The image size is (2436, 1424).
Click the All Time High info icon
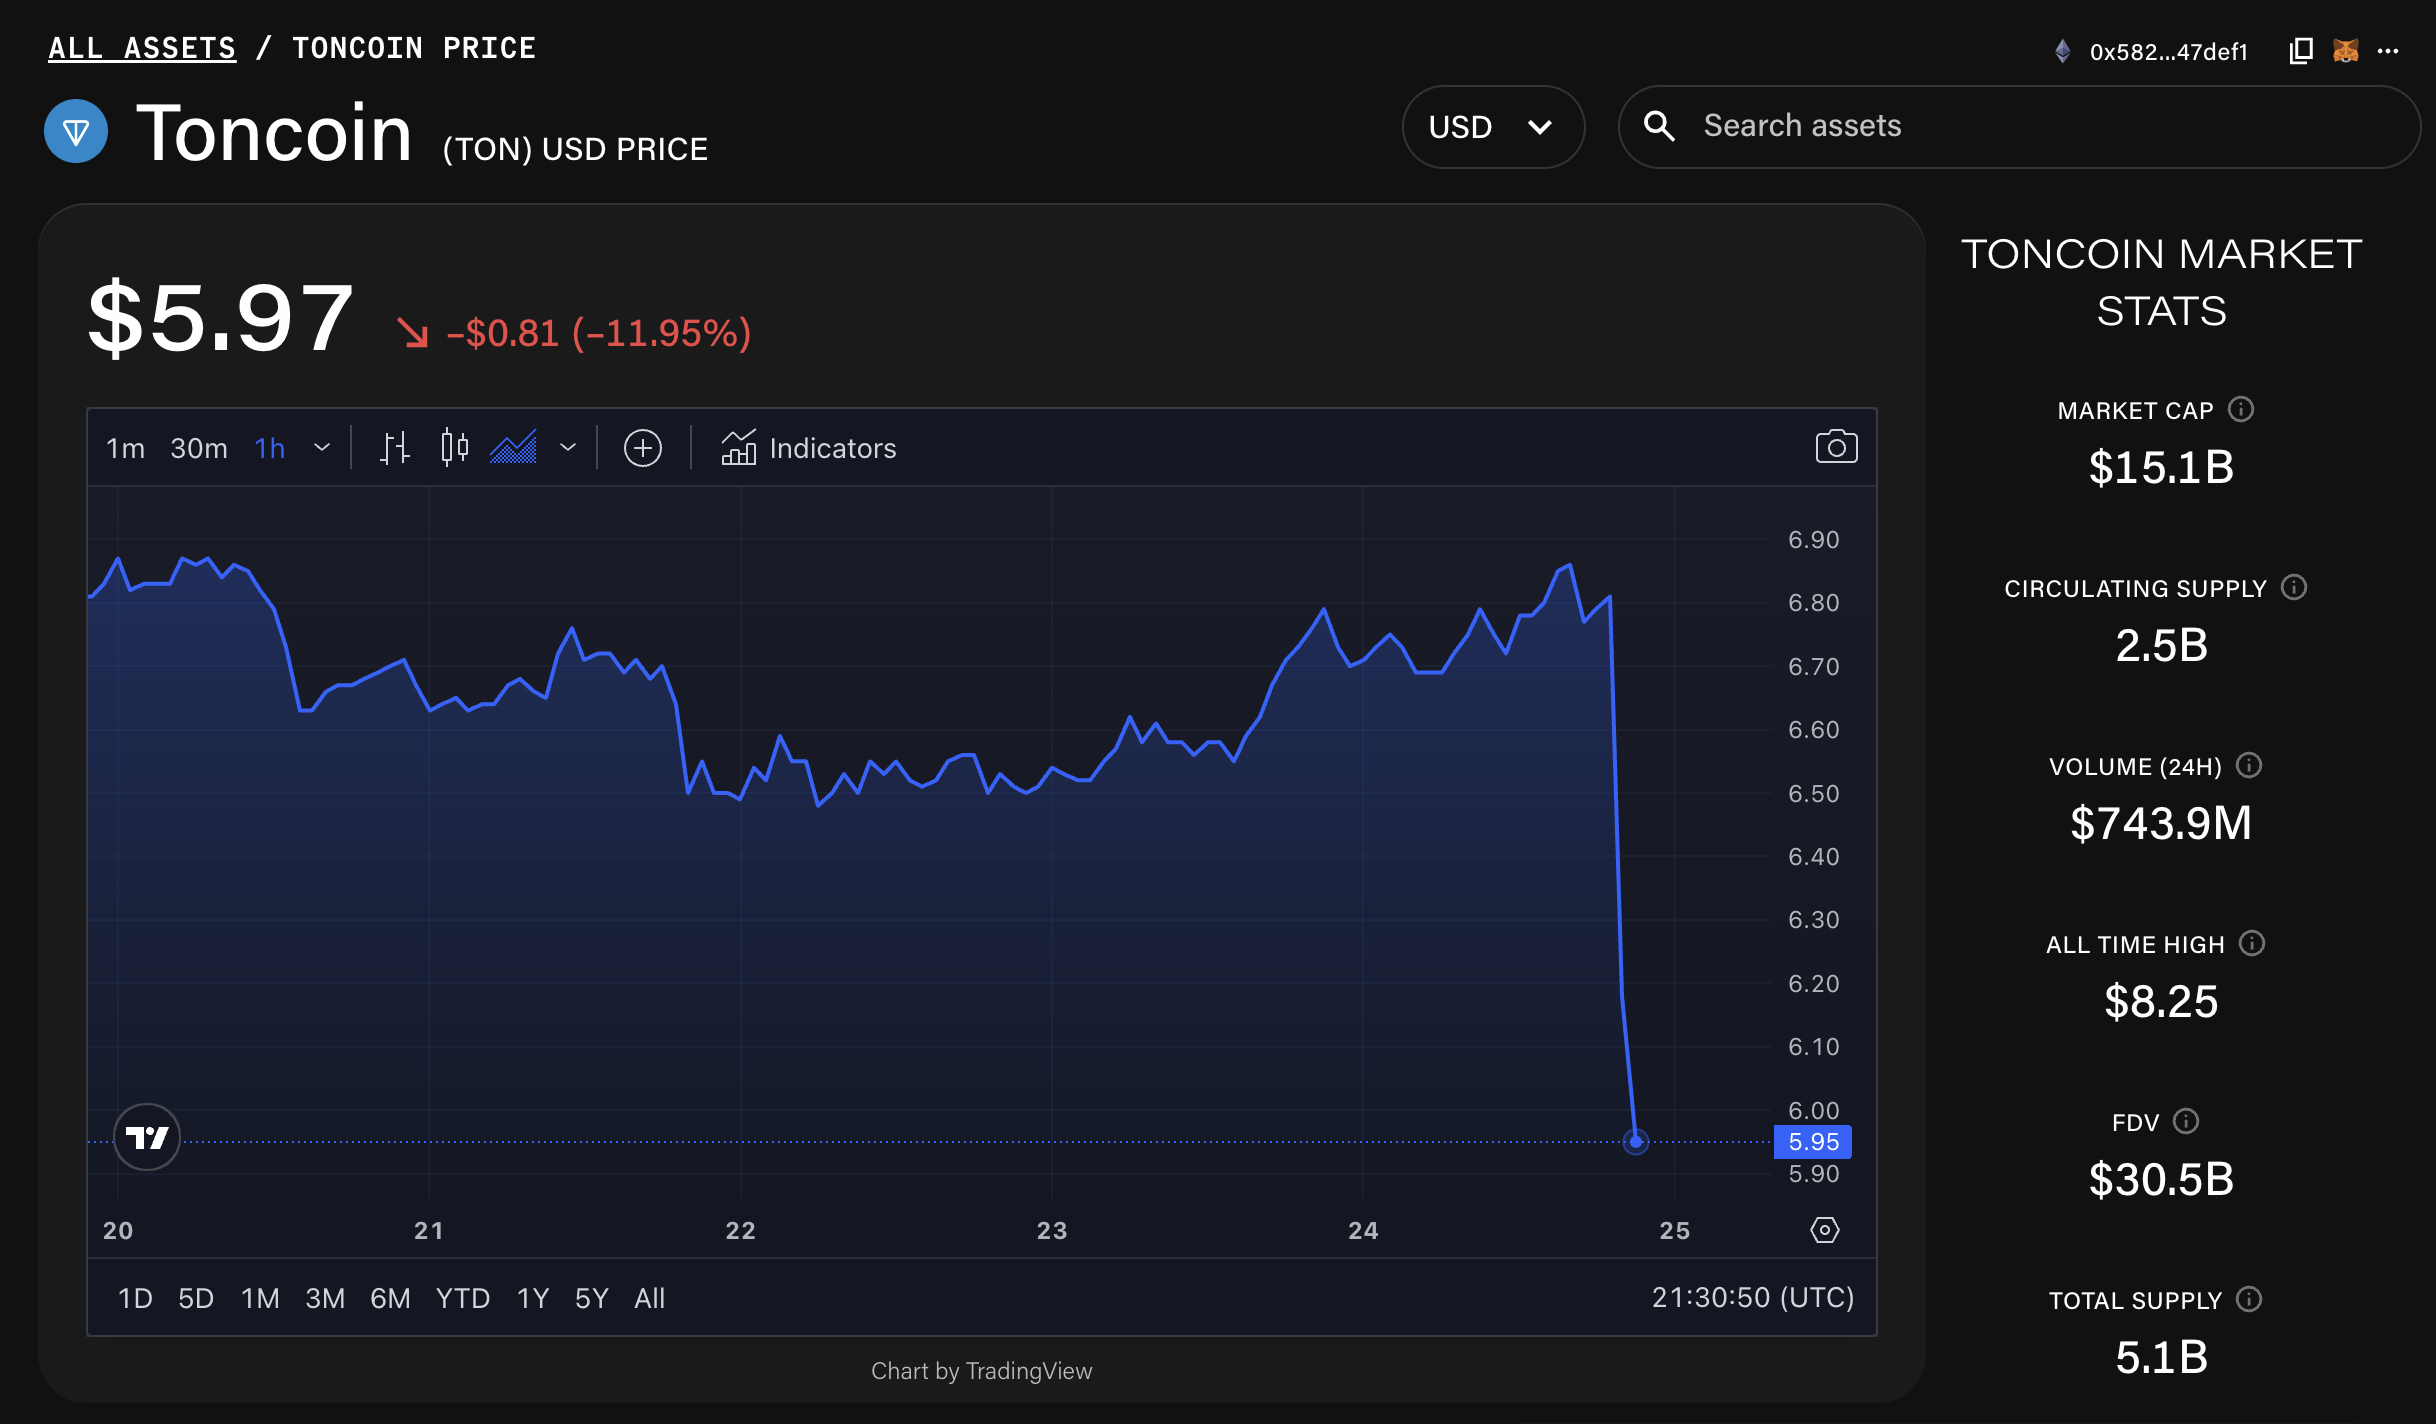2250,943
